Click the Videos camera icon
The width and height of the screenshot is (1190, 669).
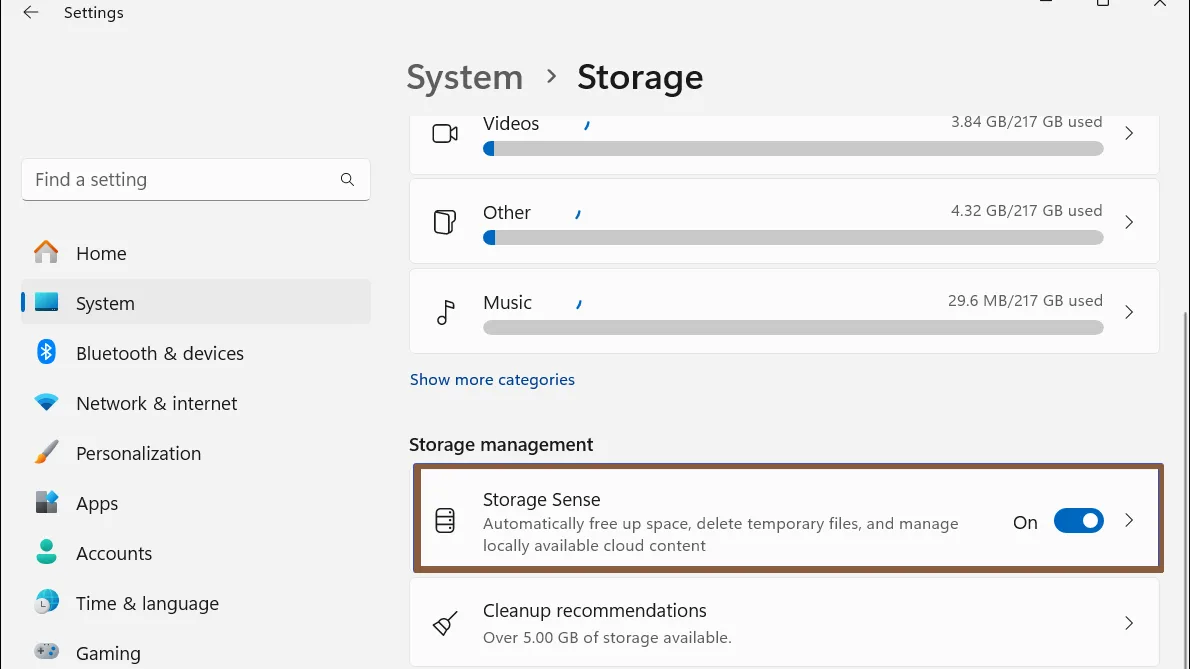coord(445,133)
